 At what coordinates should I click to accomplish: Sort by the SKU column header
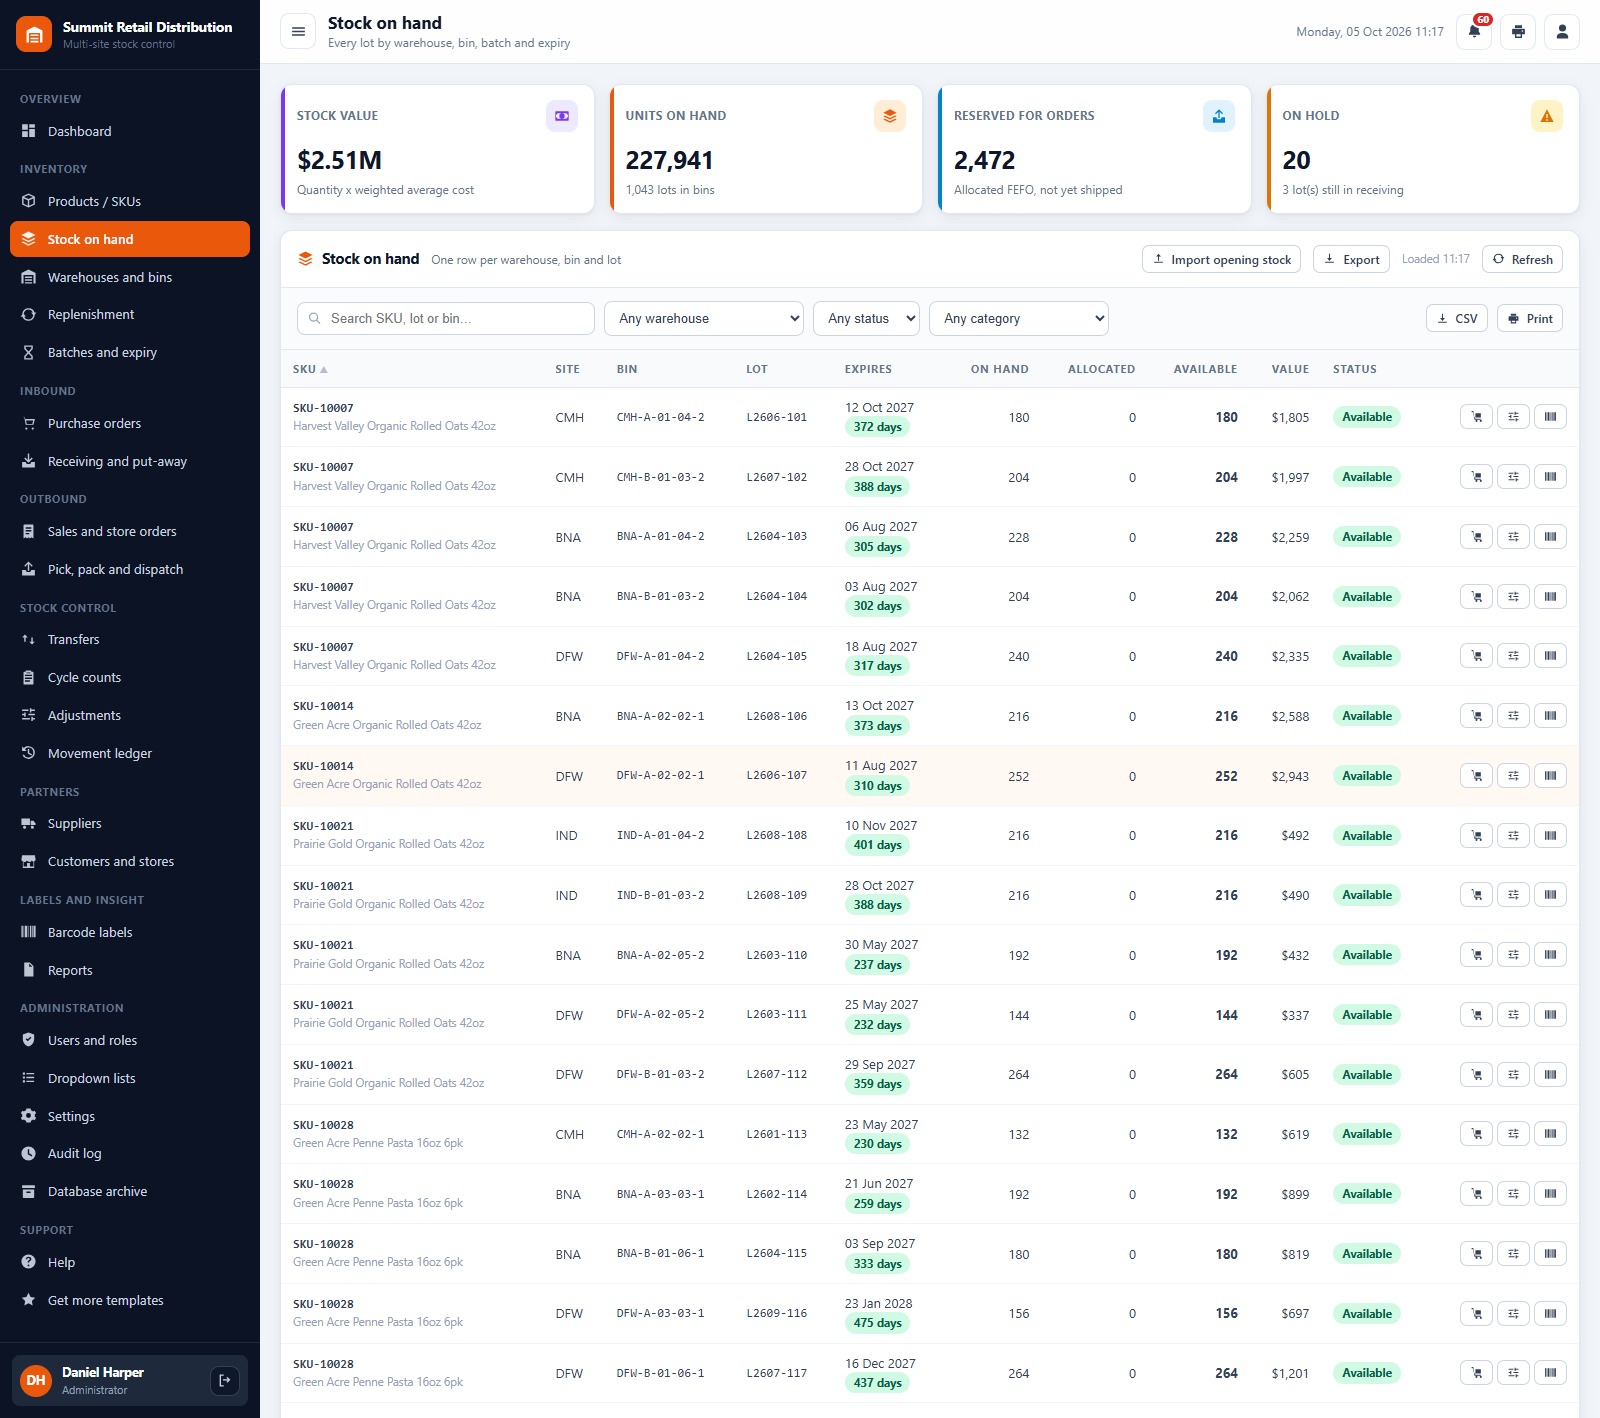310,369
